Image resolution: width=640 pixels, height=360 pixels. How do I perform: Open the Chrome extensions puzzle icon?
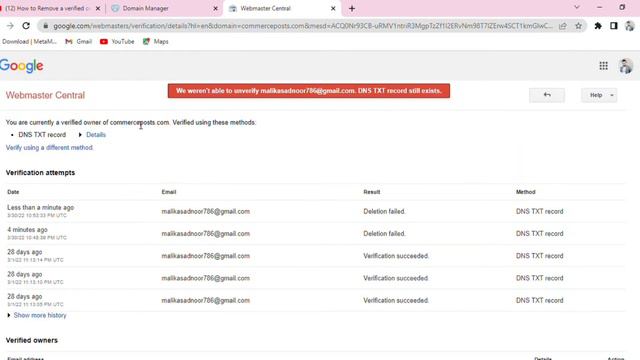click(x=598, y=26)
